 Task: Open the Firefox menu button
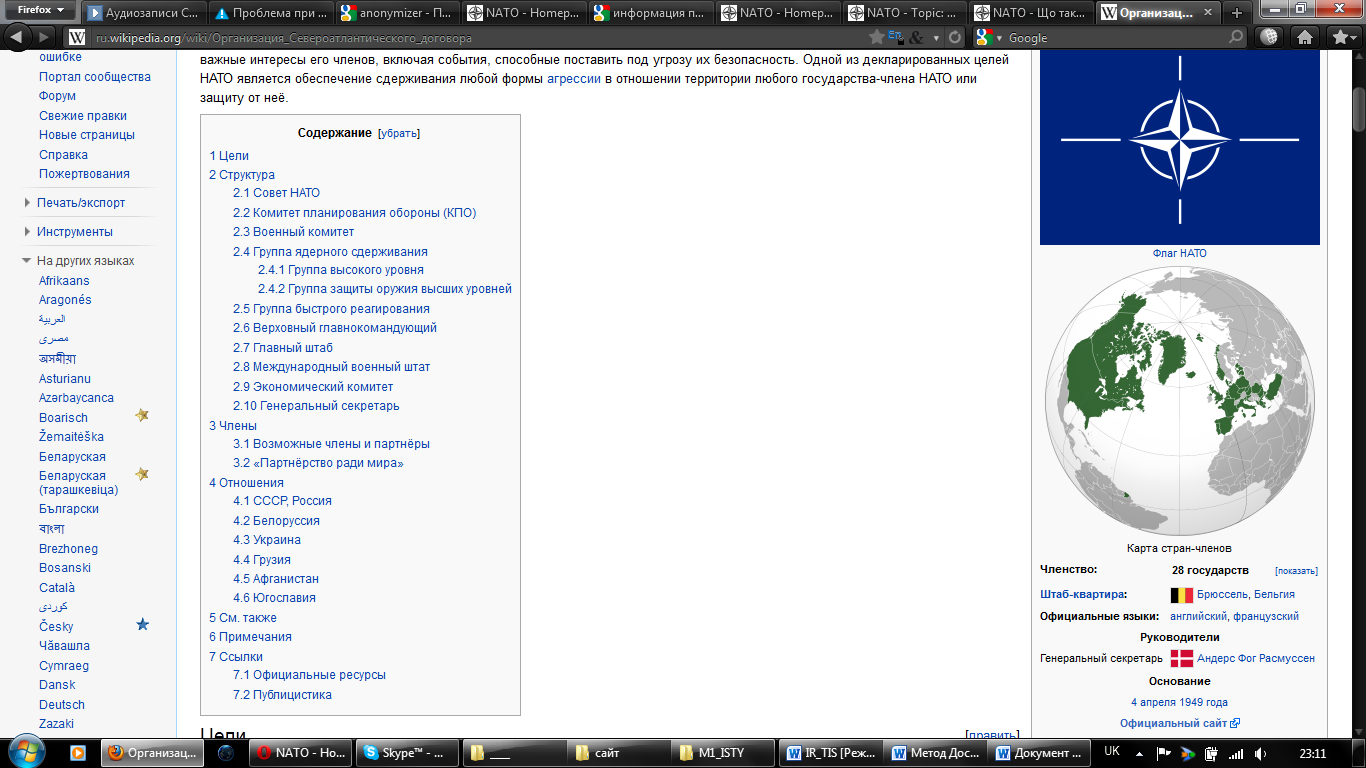click(x=39, y=10)
